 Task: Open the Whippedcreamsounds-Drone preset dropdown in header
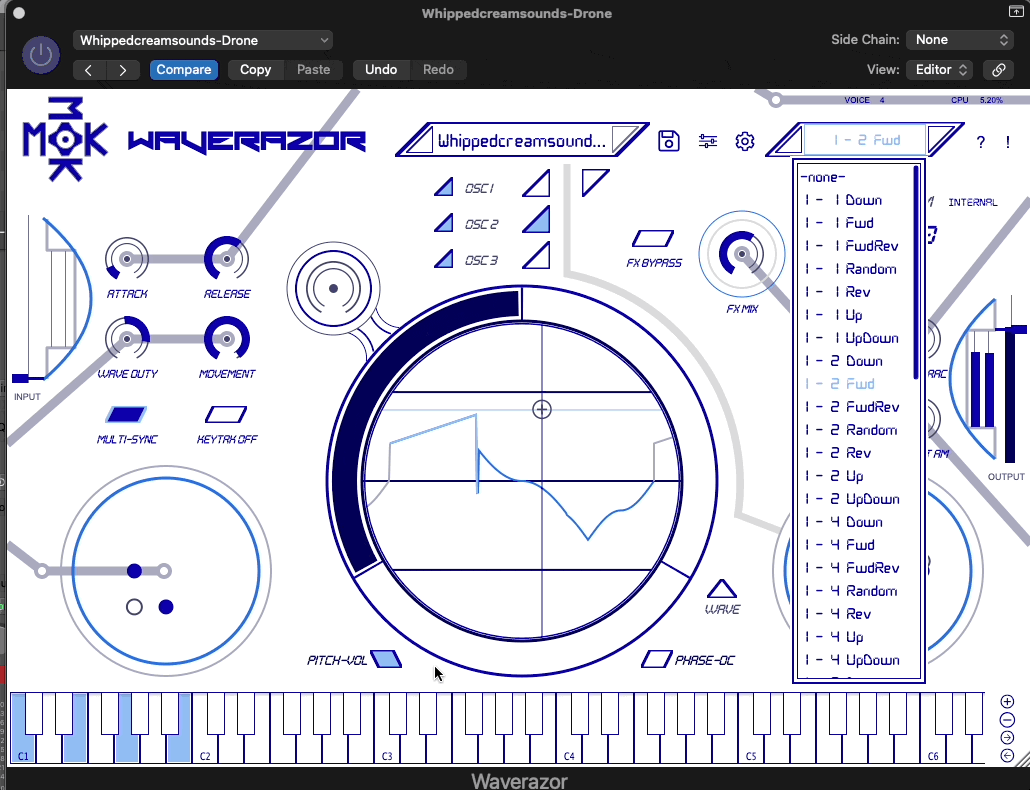pos(203,40)
